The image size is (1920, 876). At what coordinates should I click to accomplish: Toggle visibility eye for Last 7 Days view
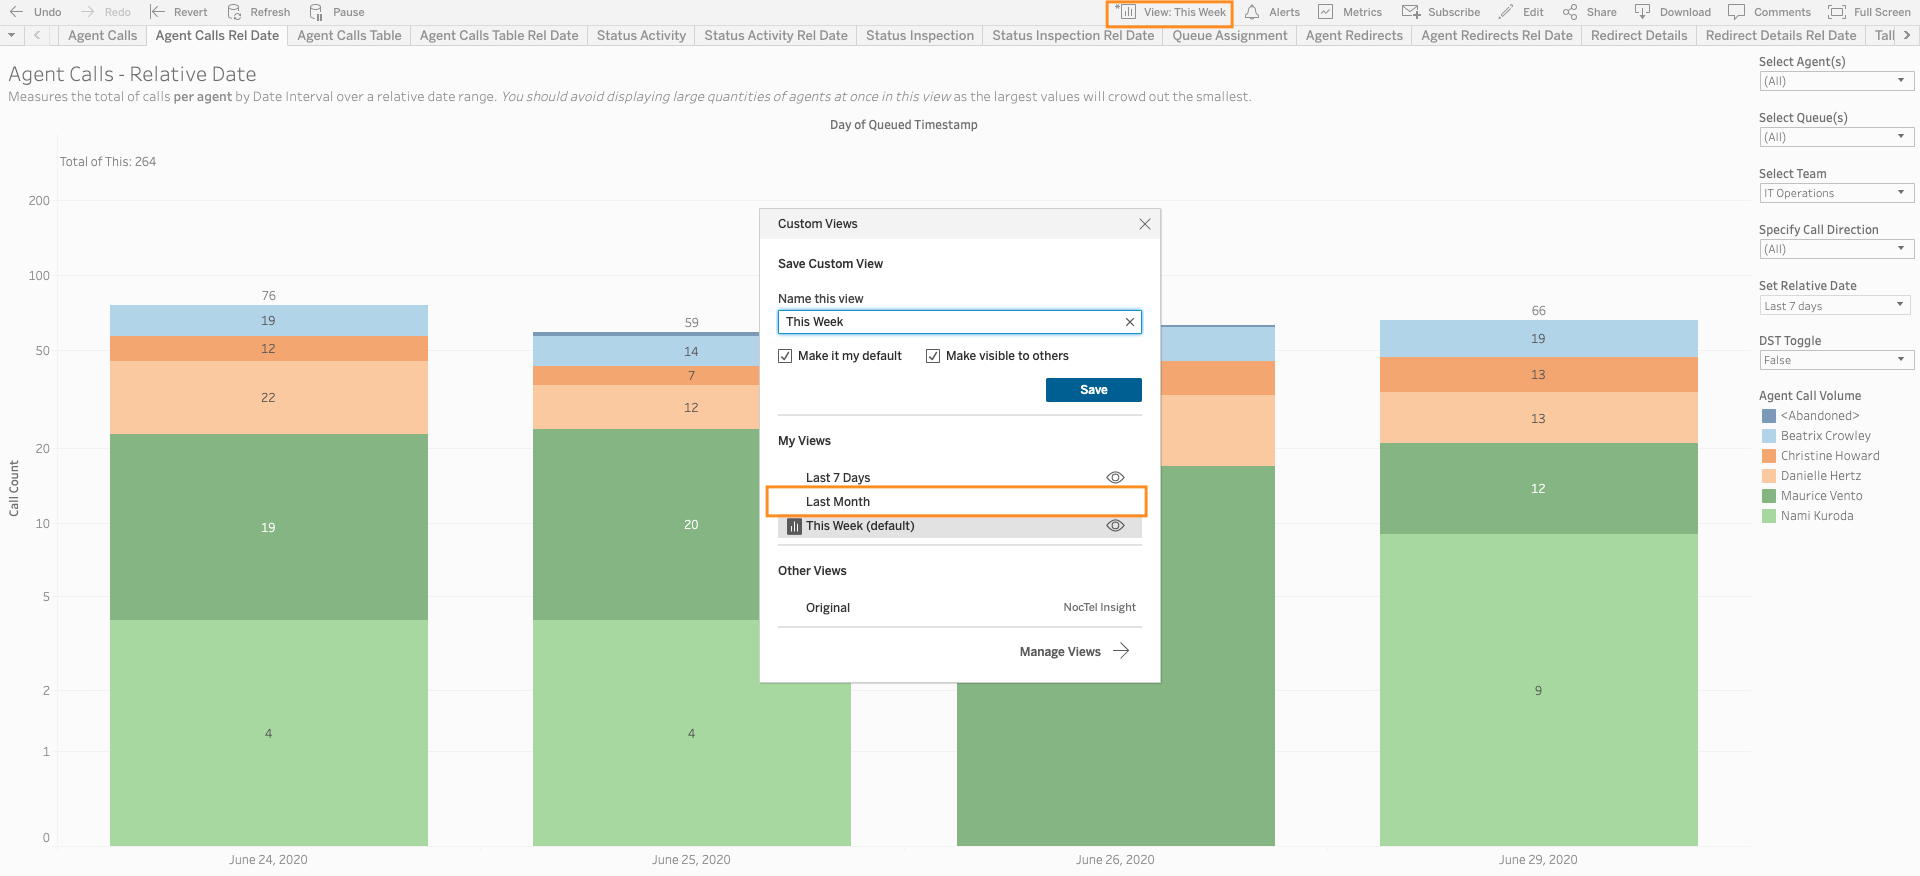click(1115, 478)
